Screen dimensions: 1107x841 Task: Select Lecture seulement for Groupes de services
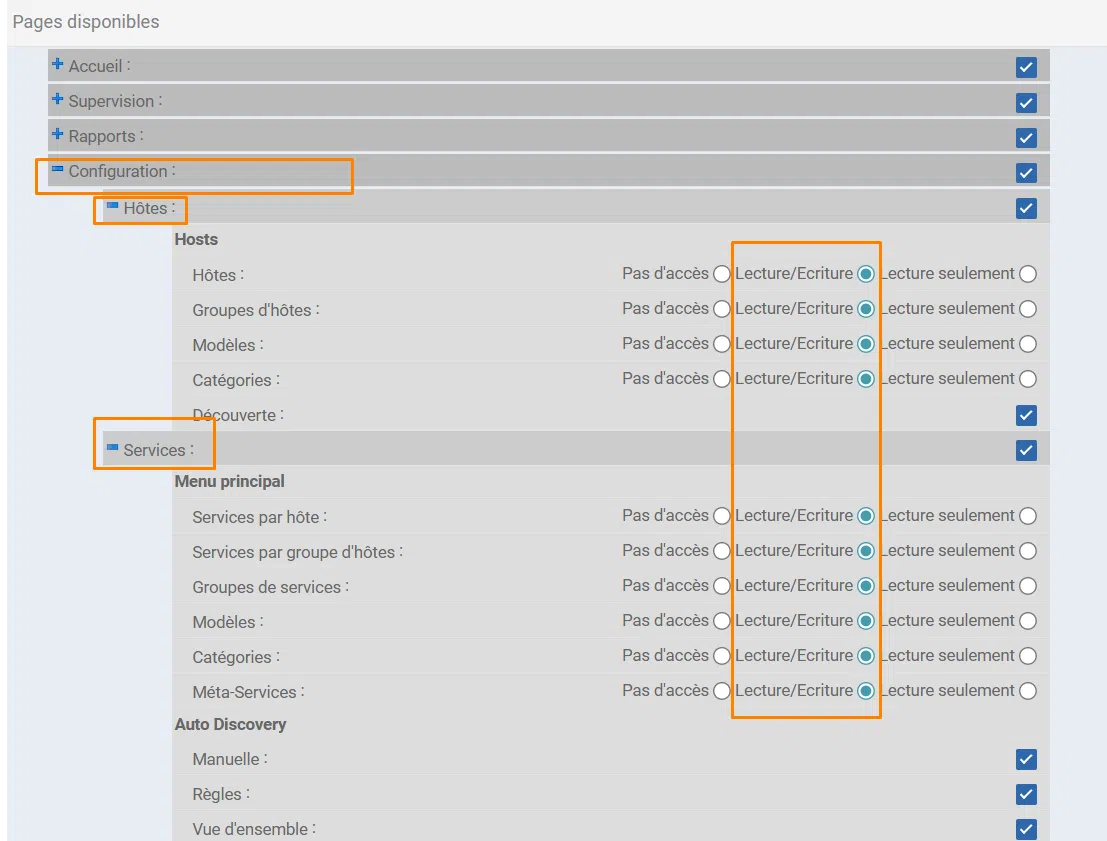click(x=1027, y=585)
